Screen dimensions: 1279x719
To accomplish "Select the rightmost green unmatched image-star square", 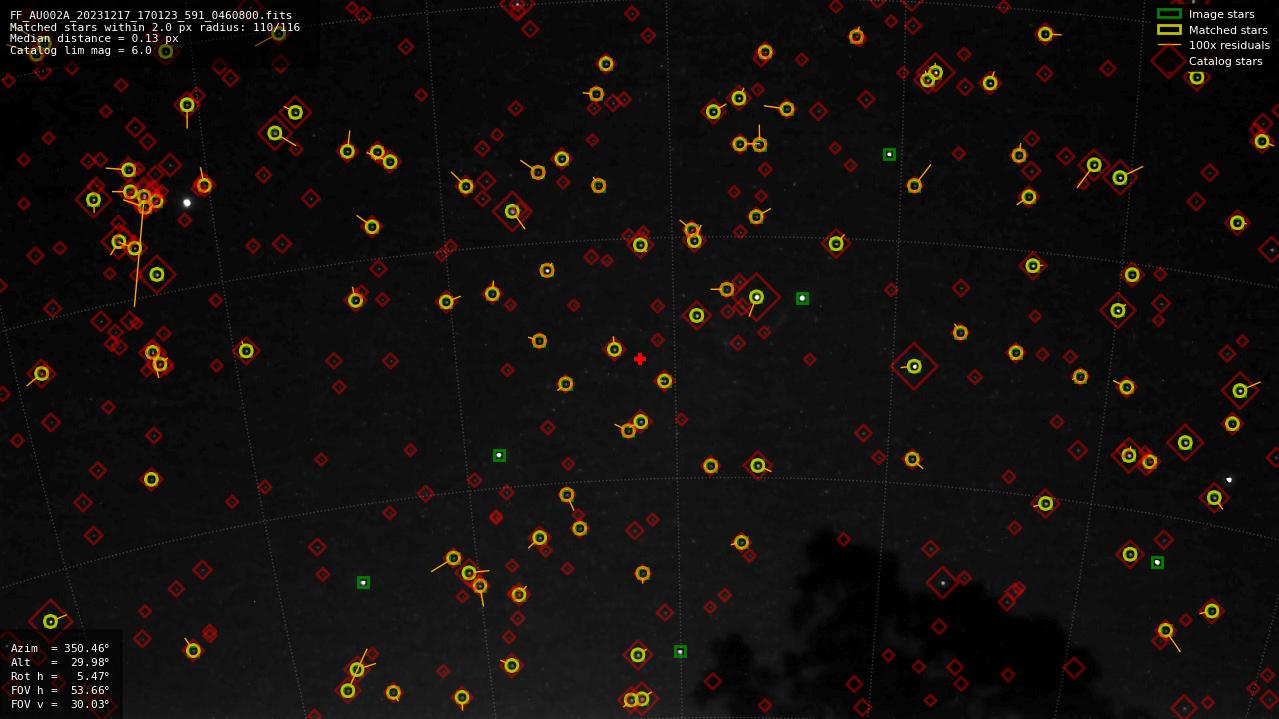I will (1157, 562).
